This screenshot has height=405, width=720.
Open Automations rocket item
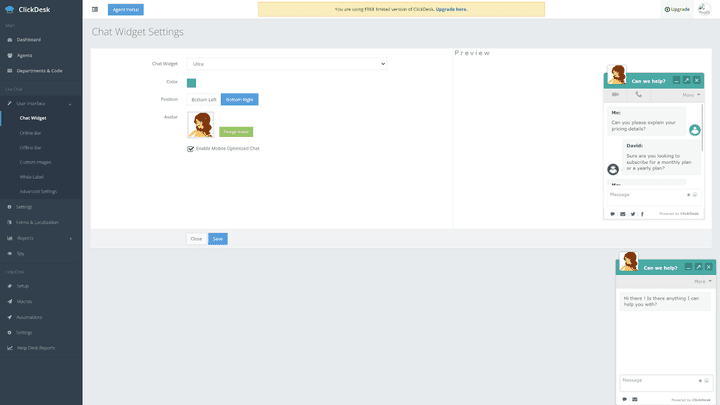pos(29,317)
